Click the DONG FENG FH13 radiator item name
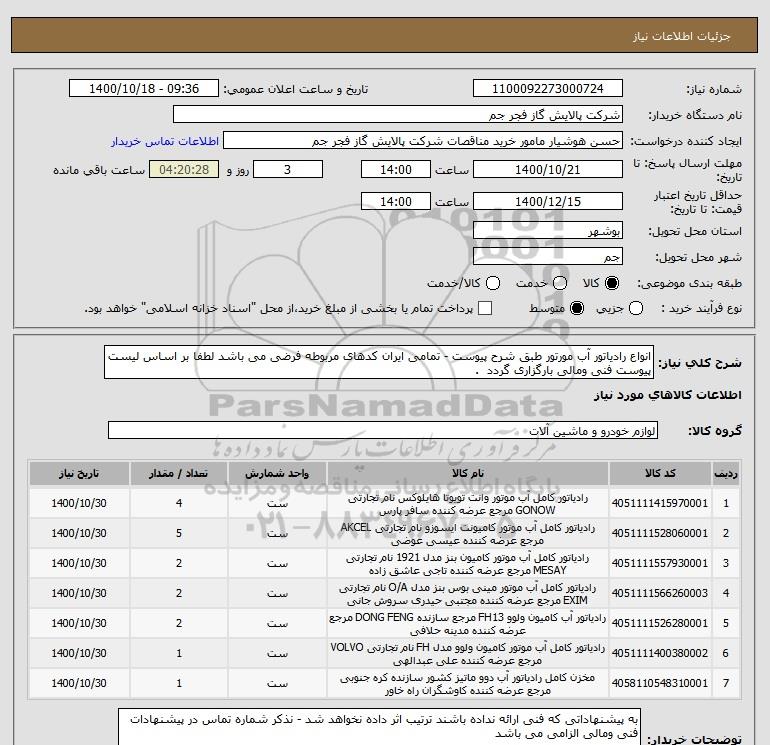 (468, 624)
